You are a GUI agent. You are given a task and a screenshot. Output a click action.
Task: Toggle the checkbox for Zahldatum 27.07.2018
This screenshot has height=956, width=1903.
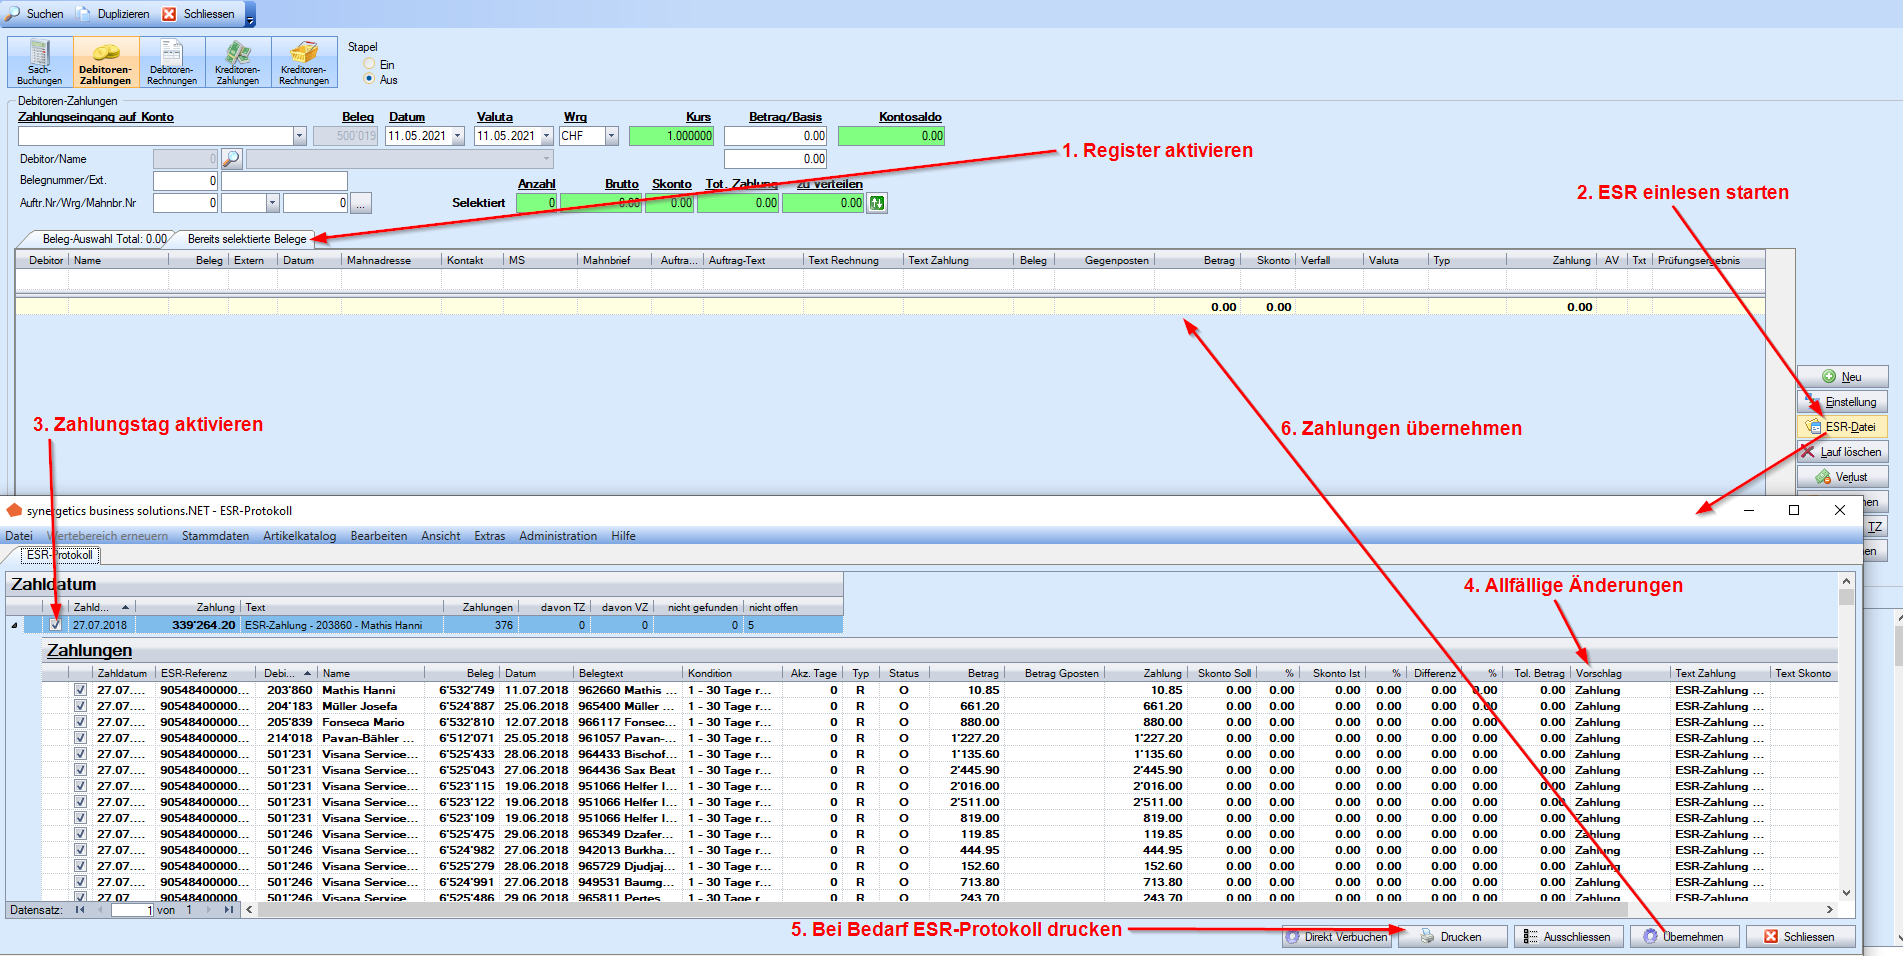(56, 625)
